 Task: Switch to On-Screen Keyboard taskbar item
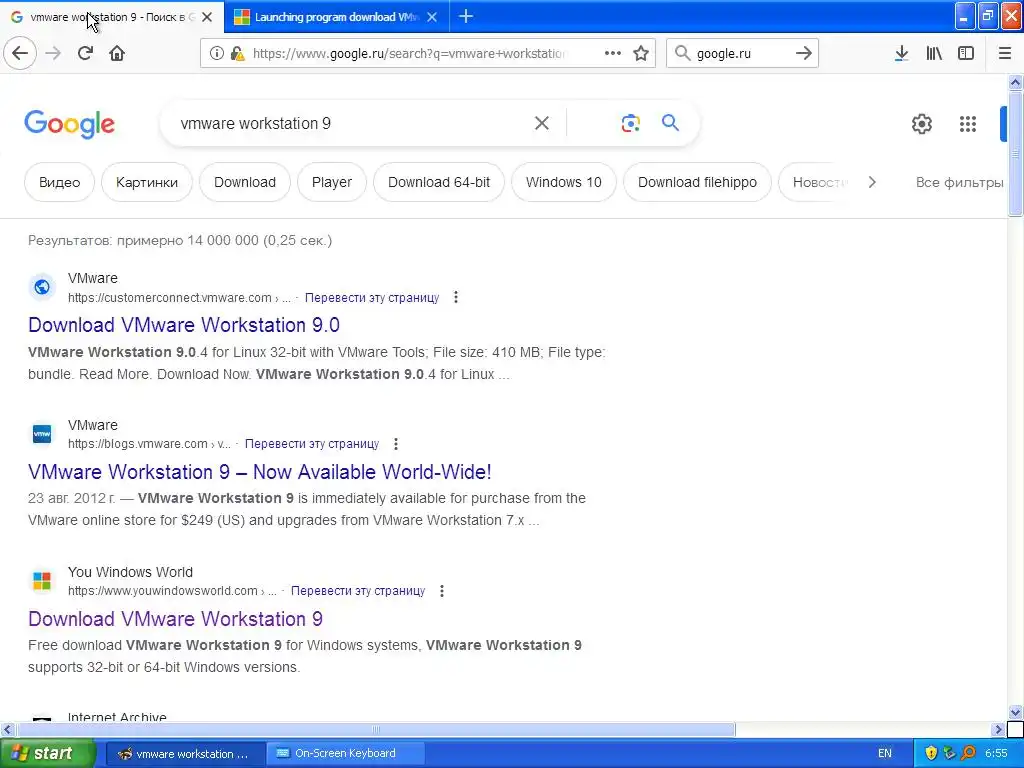click(x=345, y=753)
